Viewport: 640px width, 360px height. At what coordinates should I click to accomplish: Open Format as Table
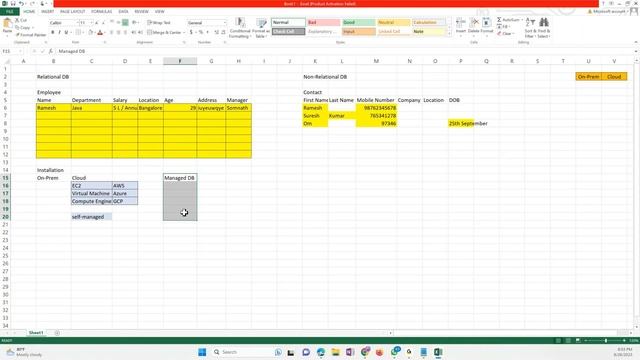[x=261, y=28]
